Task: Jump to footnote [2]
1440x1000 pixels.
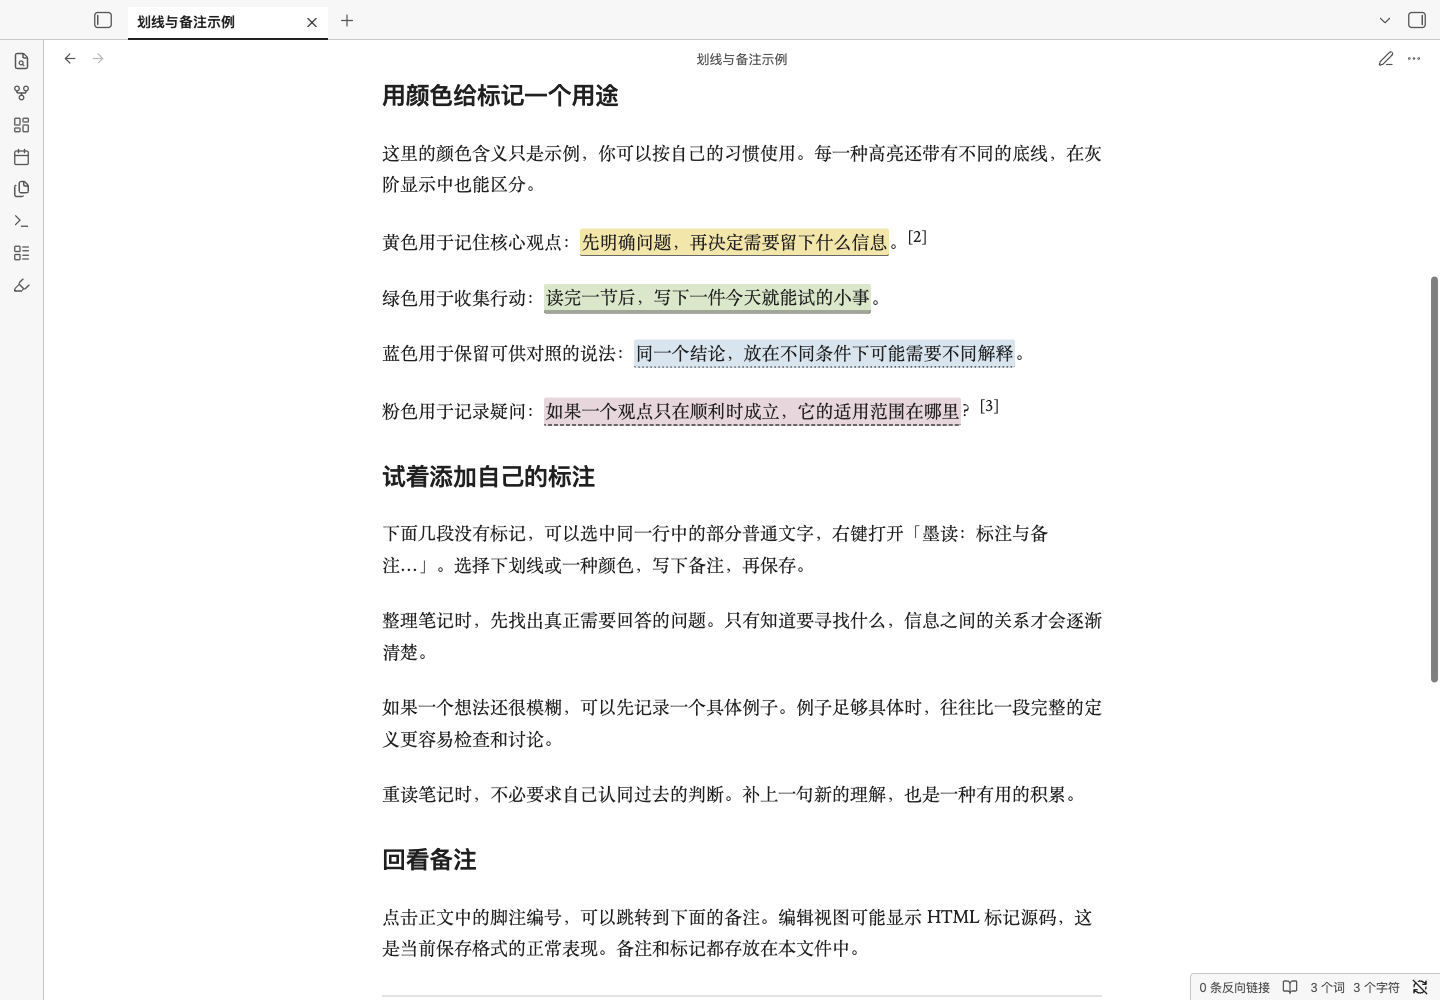Action: [917, 237]
